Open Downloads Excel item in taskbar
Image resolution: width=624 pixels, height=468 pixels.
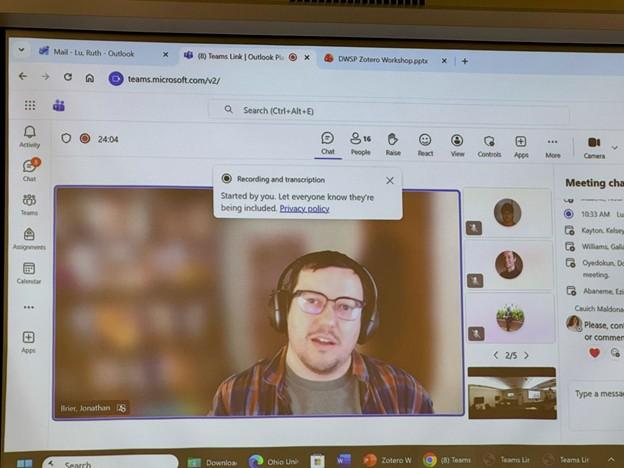coord(212,462)
